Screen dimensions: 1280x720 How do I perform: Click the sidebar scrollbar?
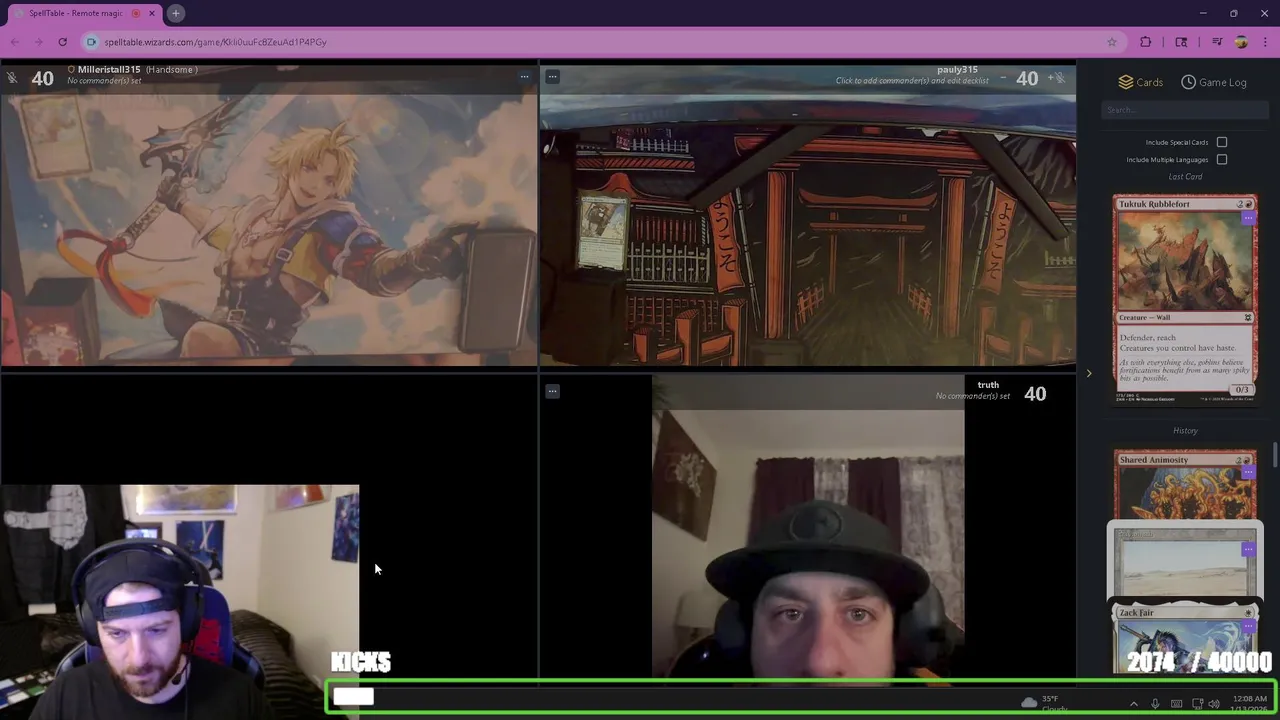[x=1275, y=455]
